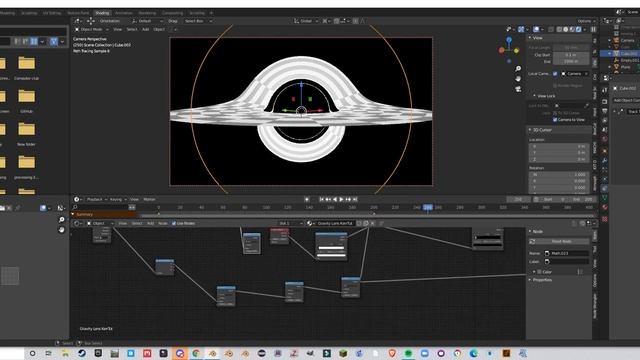The height and width of the screenshot is (360, 640).
Task: Pause the viewport render preview
Action: point(593,29)
